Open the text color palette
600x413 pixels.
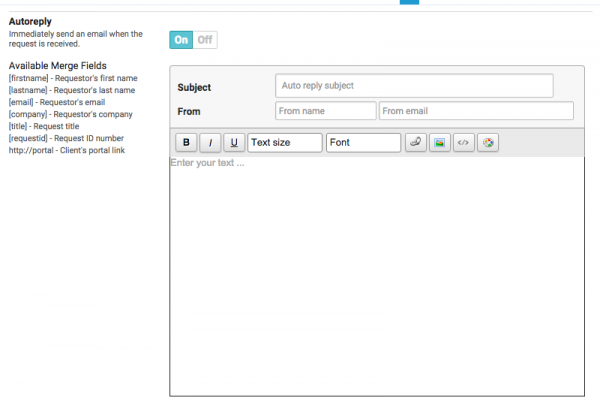pyautogui.click(x=488, y=142)
